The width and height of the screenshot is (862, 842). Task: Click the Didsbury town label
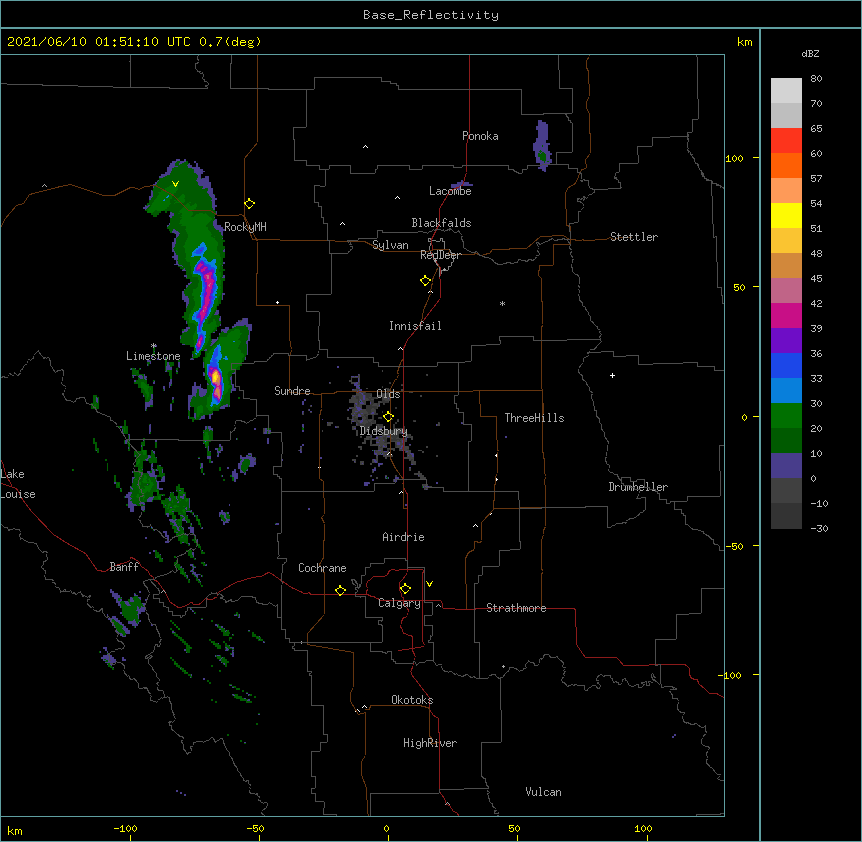(383, 431)
